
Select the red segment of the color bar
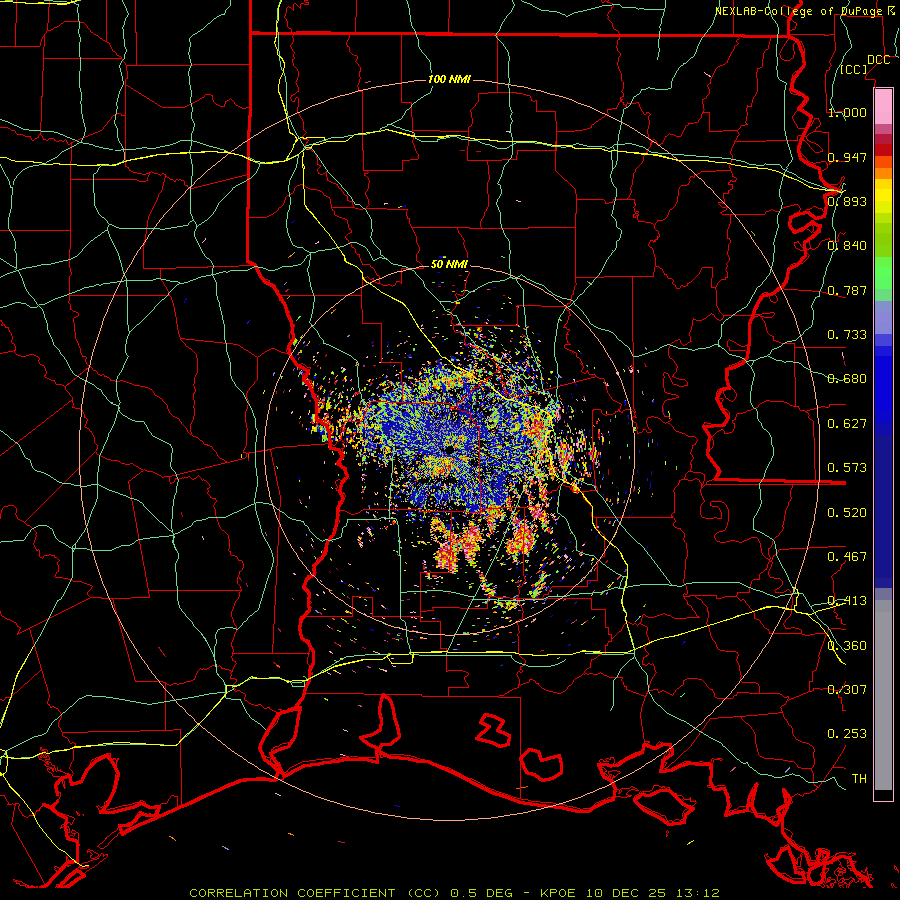coord(883,150)
